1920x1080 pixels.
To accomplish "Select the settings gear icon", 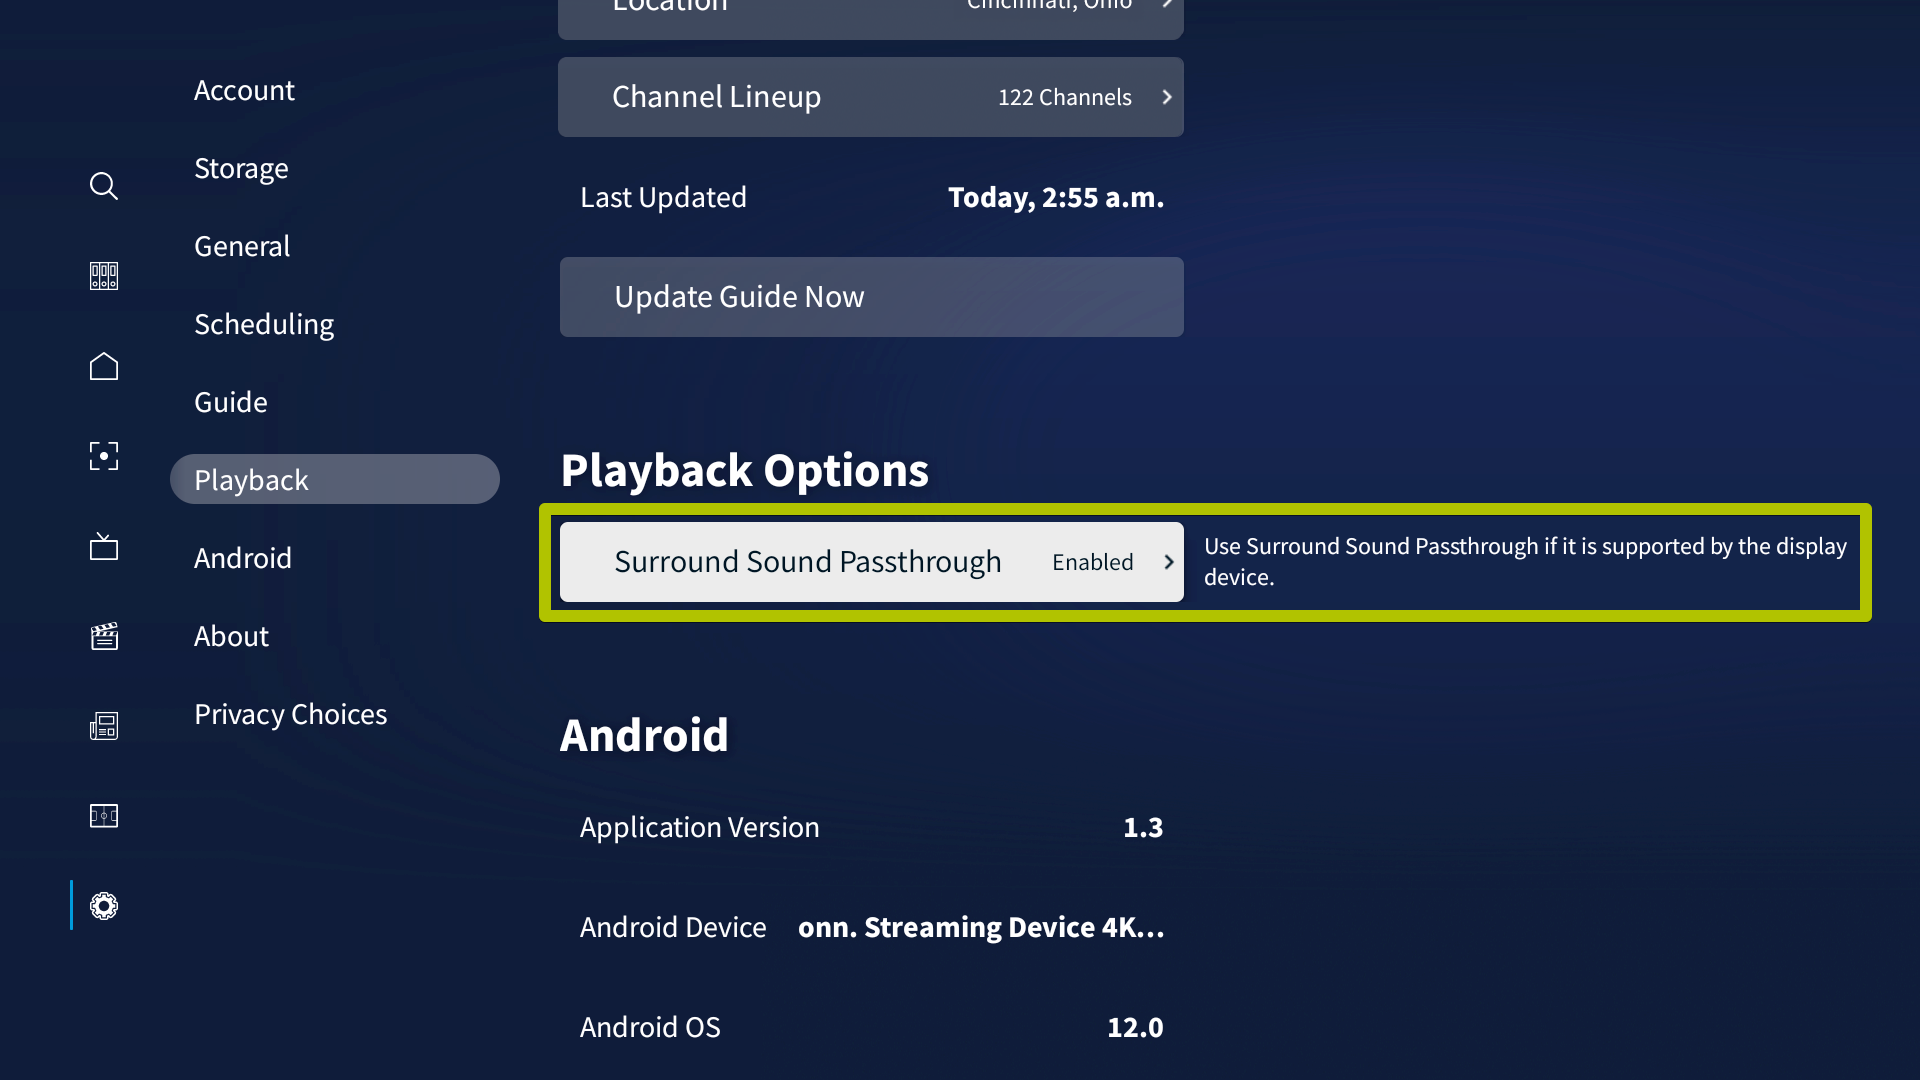I will (104, 906).
